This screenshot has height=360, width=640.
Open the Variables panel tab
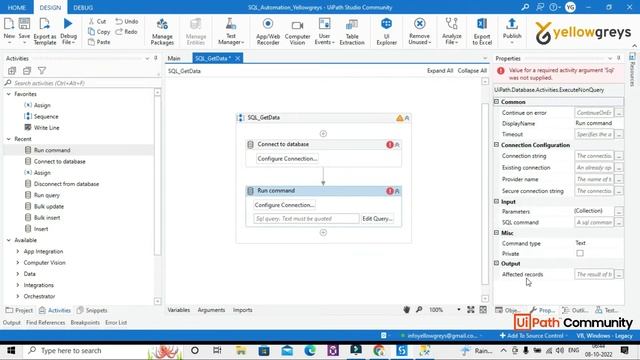click(178, 310)
